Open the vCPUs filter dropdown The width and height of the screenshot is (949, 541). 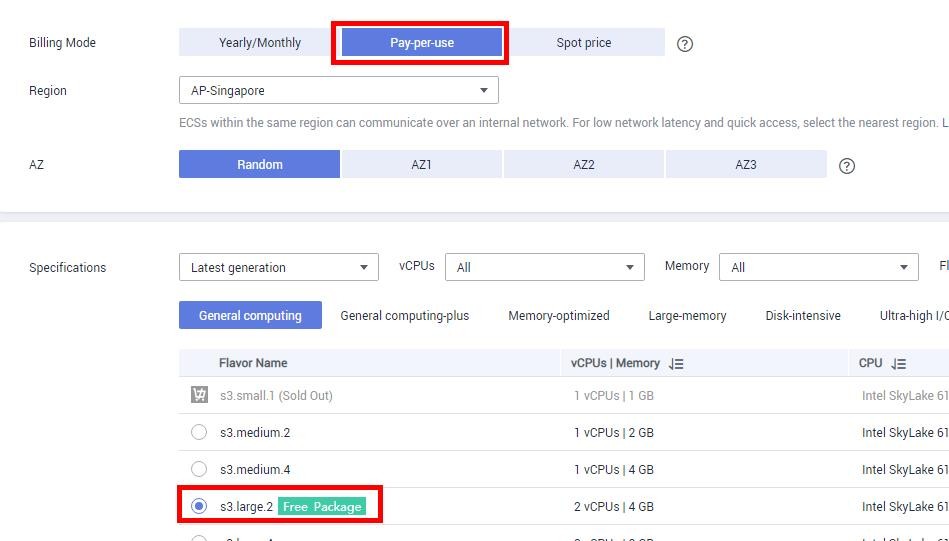click(544, 267)
